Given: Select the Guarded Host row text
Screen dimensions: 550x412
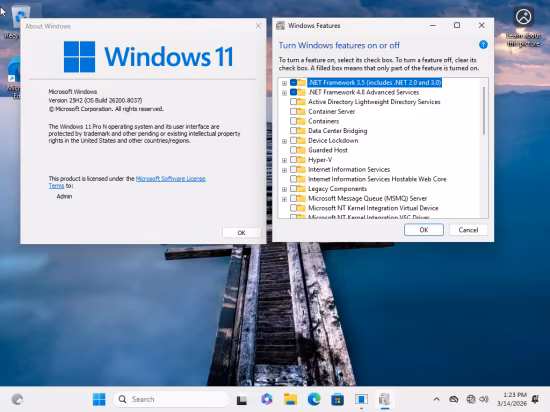Looking at the screenshot, I should tap(328, 150).
